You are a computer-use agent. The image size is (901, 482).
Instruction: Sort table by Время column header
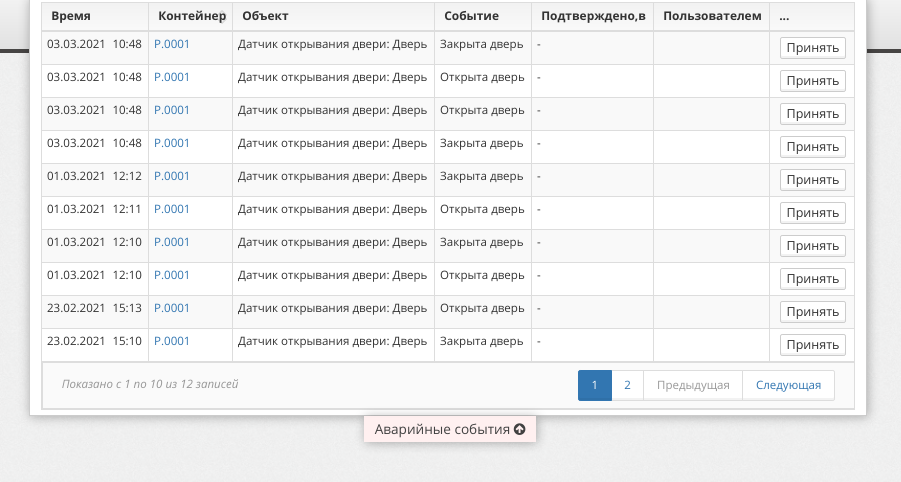71,16
